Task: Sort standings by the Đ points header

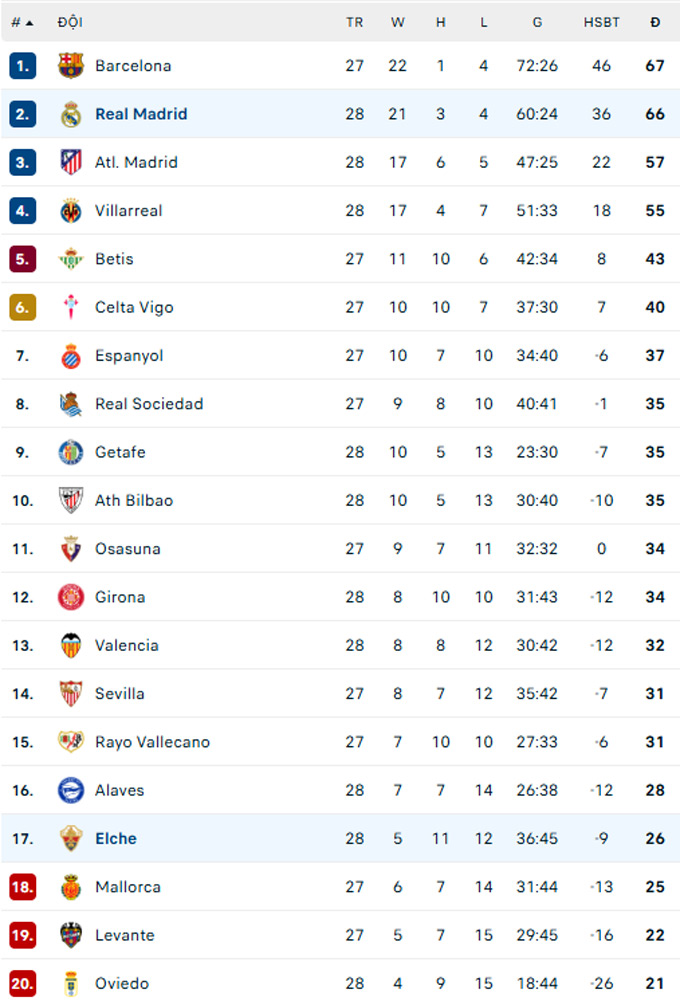Action: [x=655, y=22]
